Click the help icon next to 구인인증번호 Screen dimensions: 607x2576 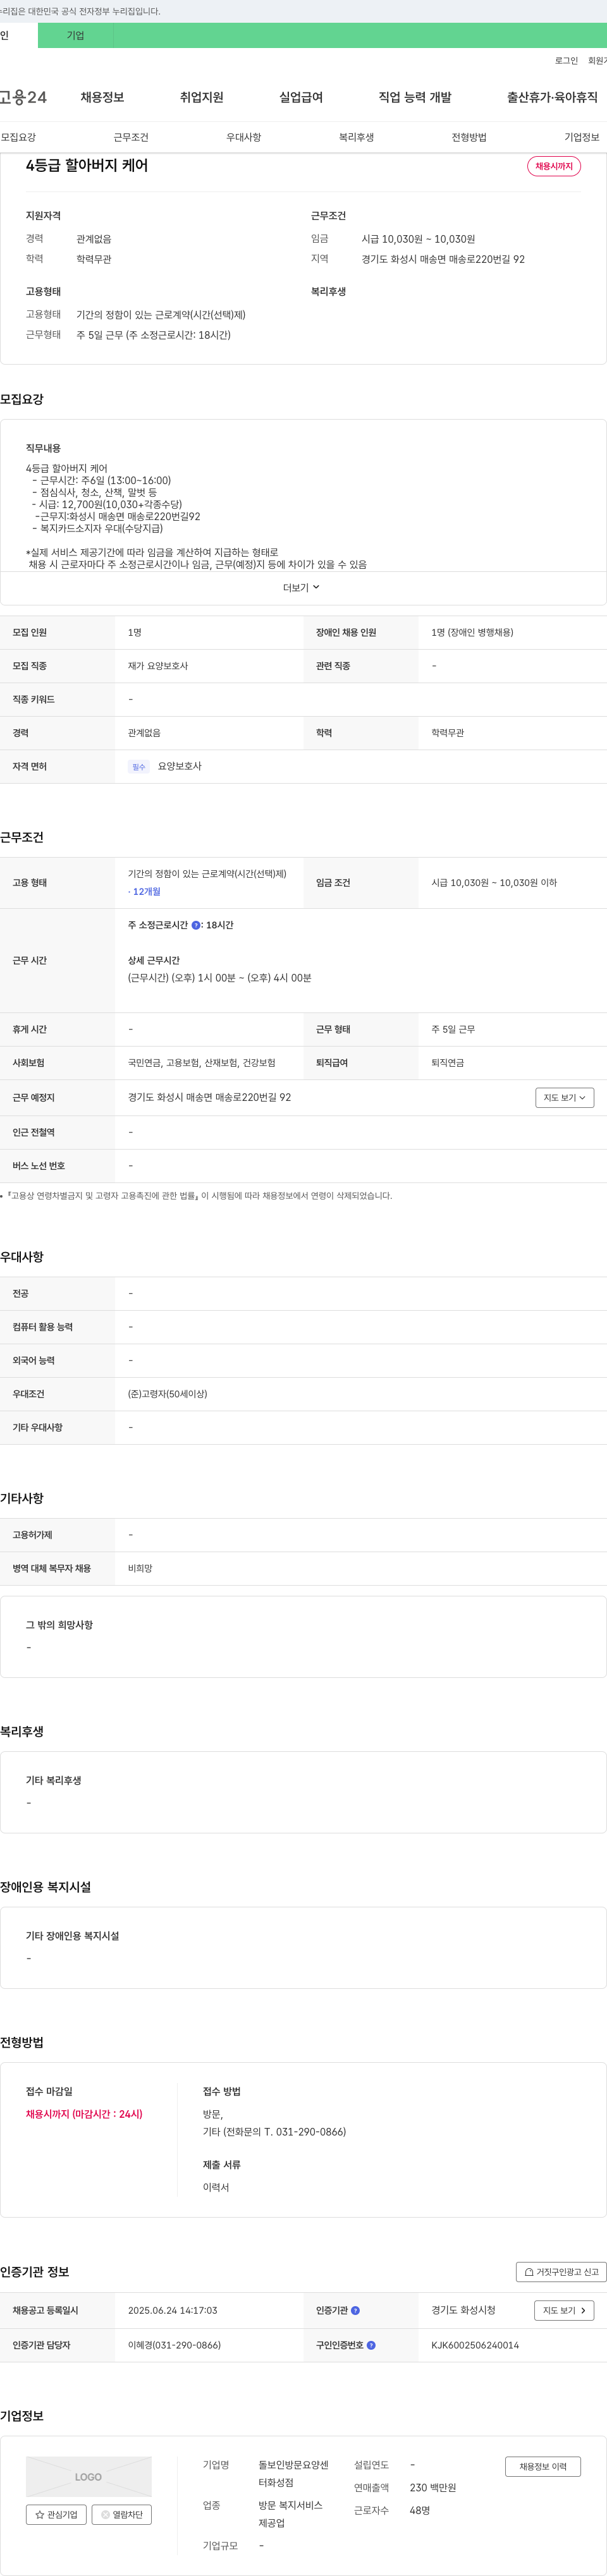(x=371, y=2345)
